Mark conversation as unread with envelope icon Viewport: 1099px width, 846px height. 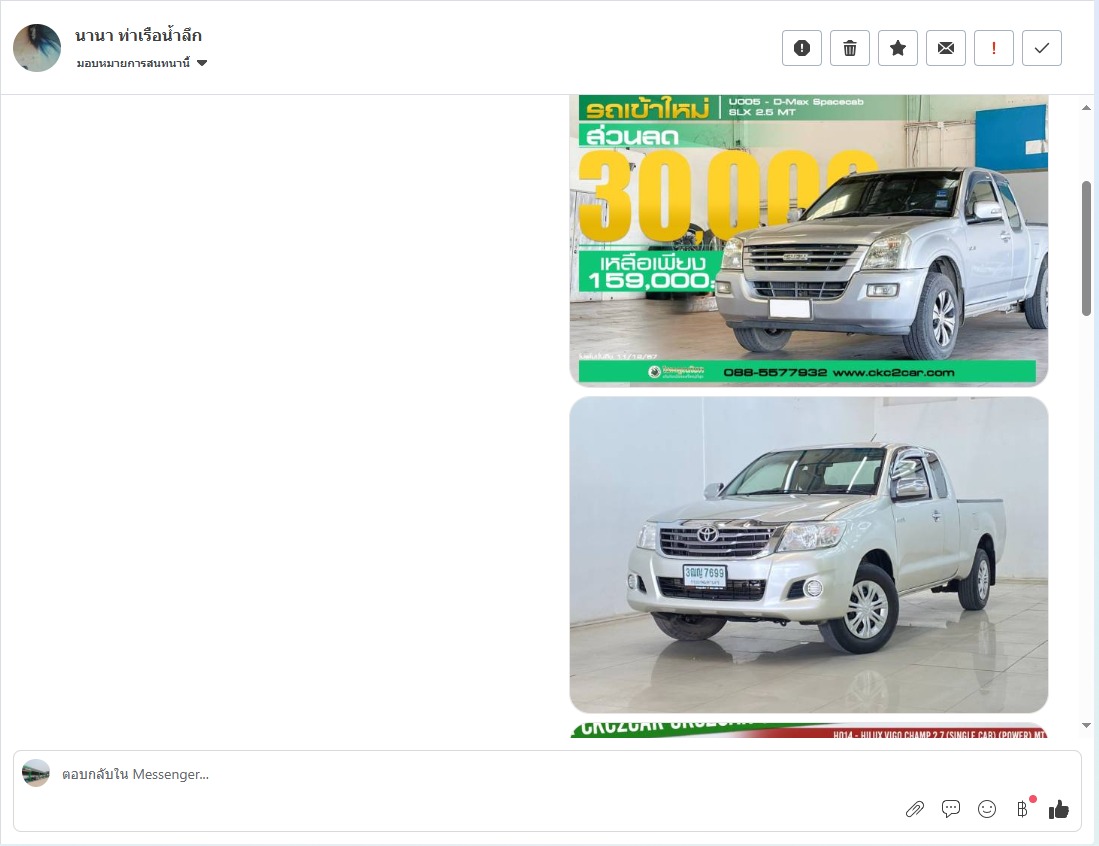click(x=946, y=48)
